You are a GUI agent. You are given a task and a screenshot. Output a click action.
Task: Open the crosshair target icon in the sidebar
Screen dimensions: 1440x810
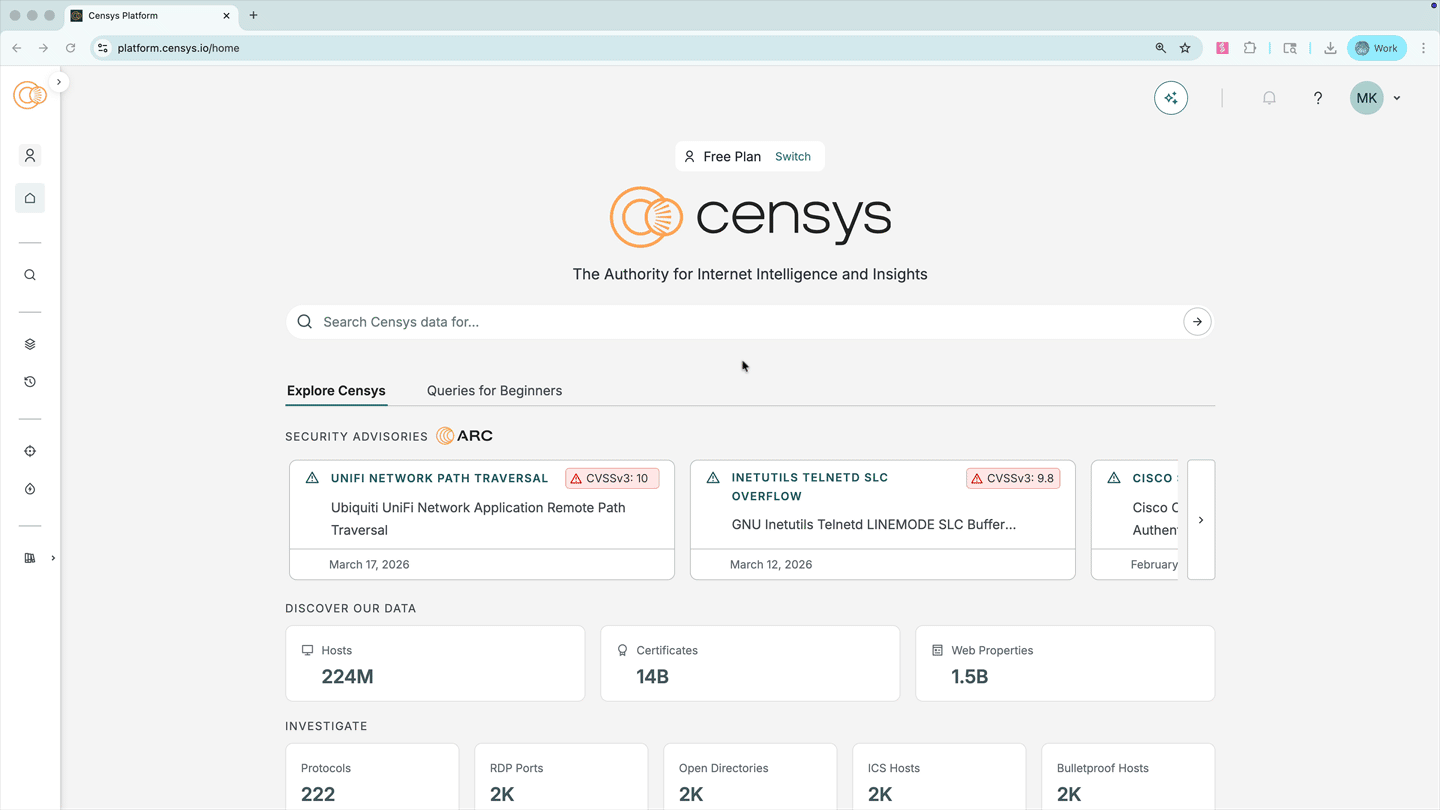coord(30,451)
